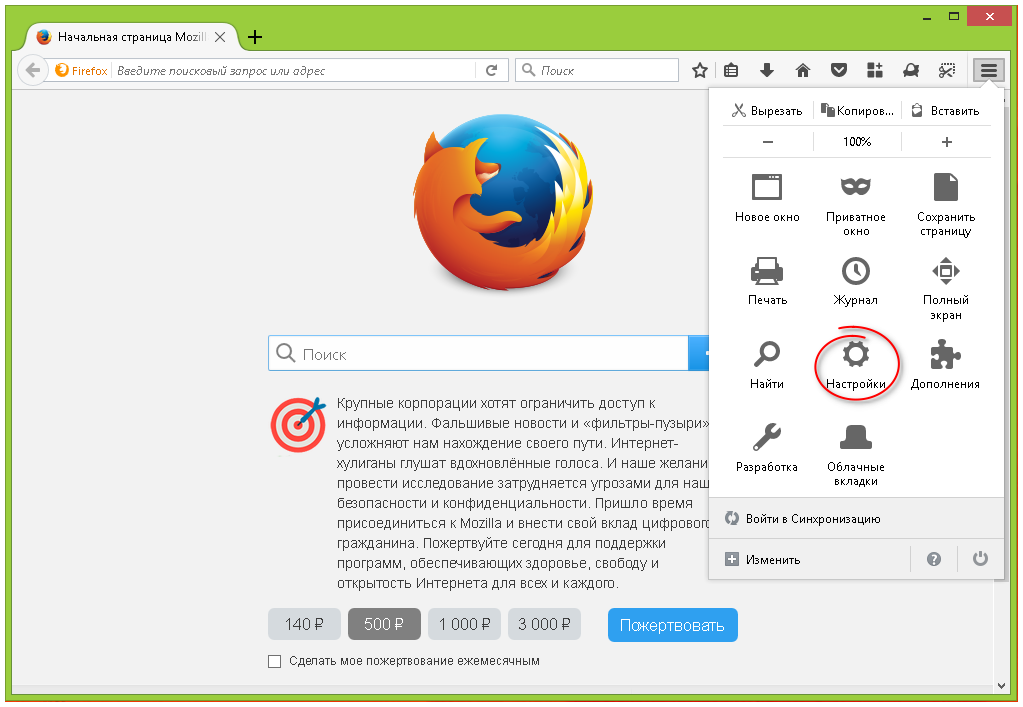The height and width of the screenshot is (707, 1023).
Task: Zoom out with the minus button
Action: coord(768,142)
